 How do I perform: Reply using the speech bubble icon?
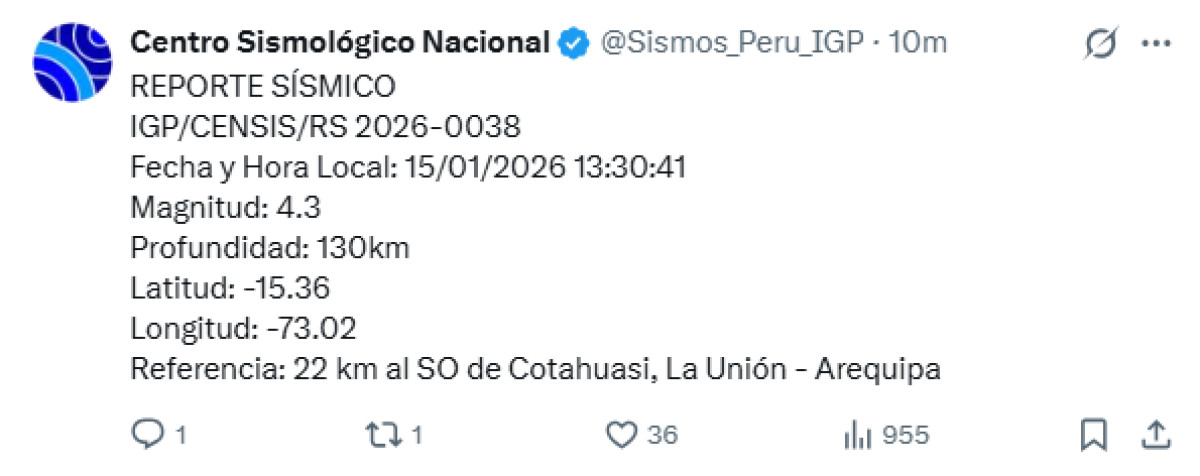tap(147, 433)
